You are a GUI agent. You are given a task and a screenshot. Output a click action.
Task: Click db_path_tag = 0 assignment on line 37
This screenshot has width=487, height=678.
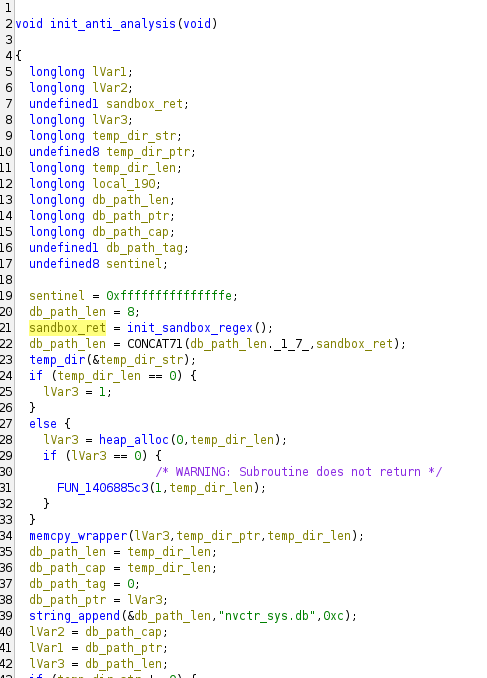pos(84,584)
